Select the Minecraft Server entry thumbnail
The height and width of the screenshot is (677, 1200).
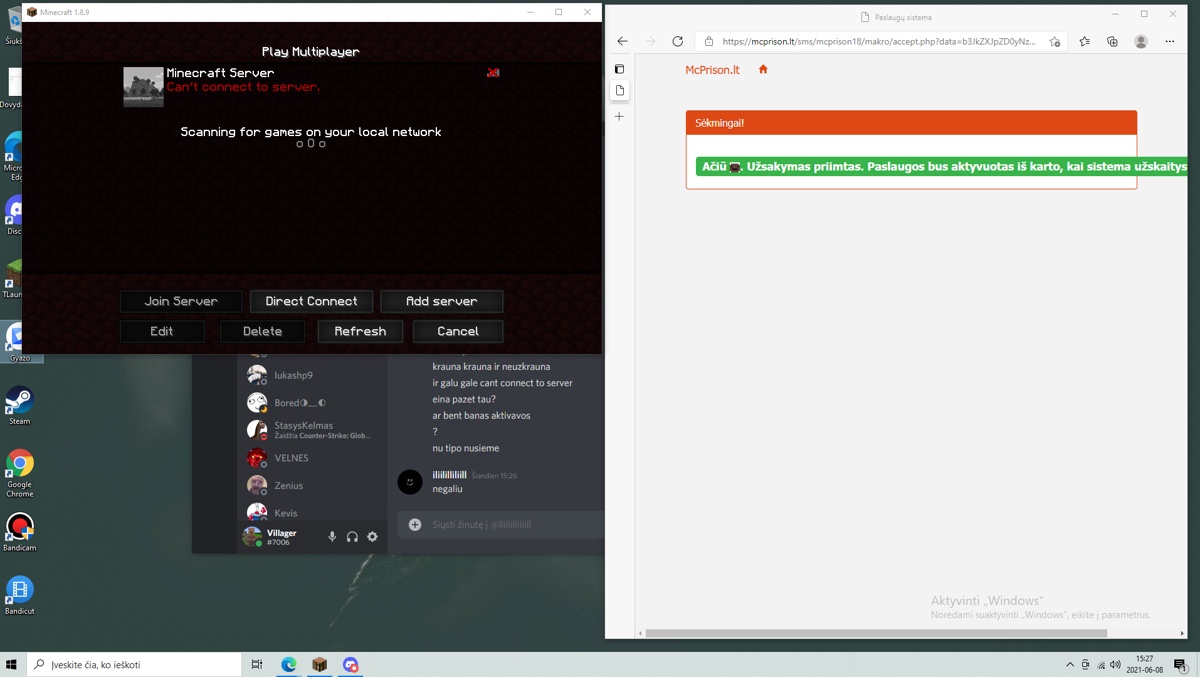click(143, 87)
